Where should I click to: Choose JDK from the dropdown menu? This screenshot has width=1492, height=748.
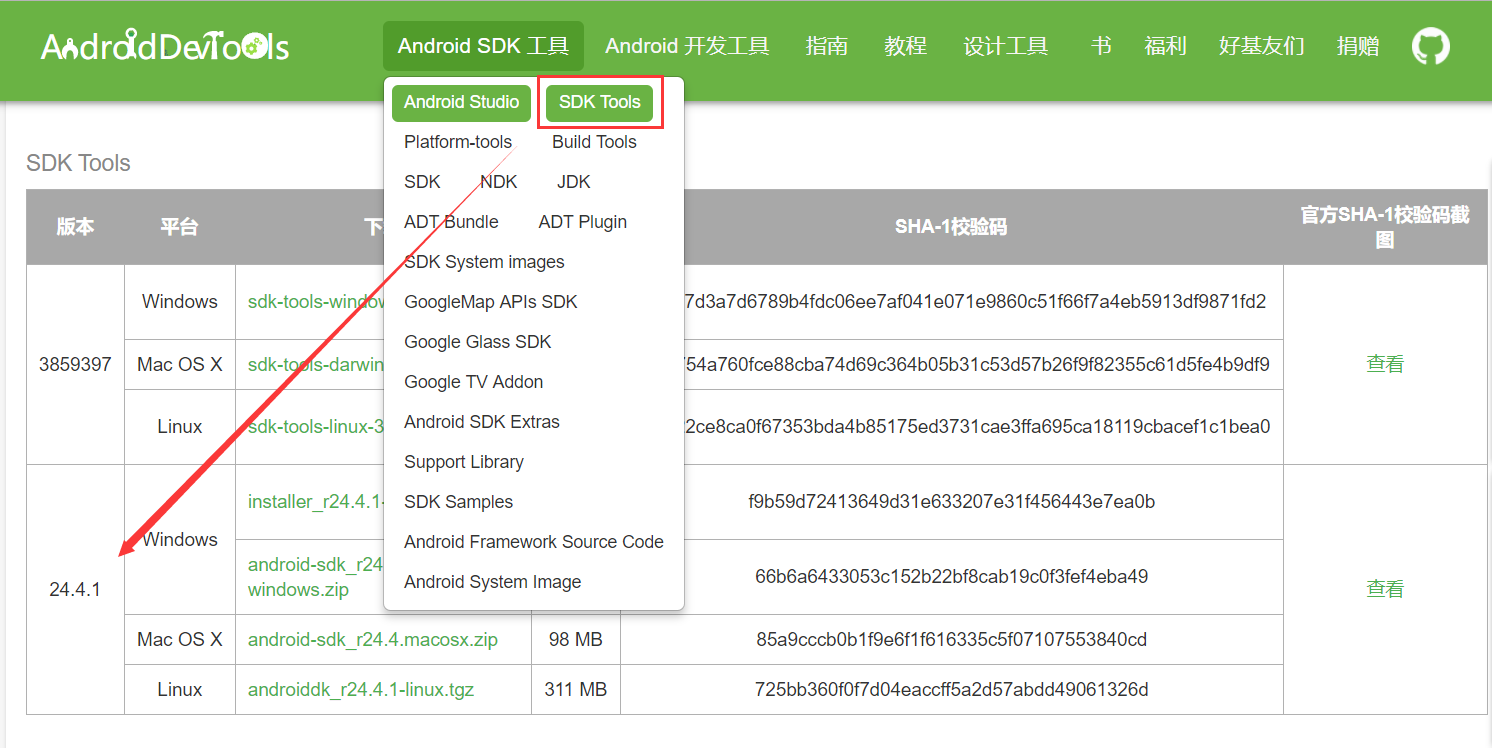click(x=574, y=182)
